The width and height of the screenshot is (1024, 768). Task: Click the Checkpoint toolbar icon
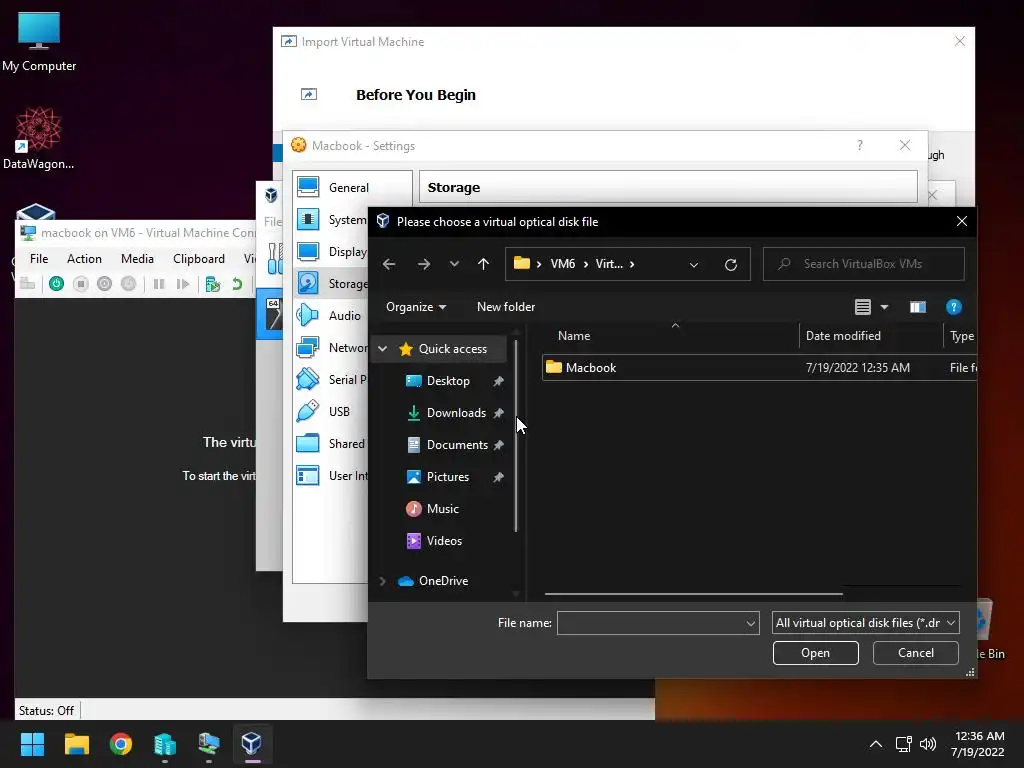pyautogui.click(x=212, y=284)
